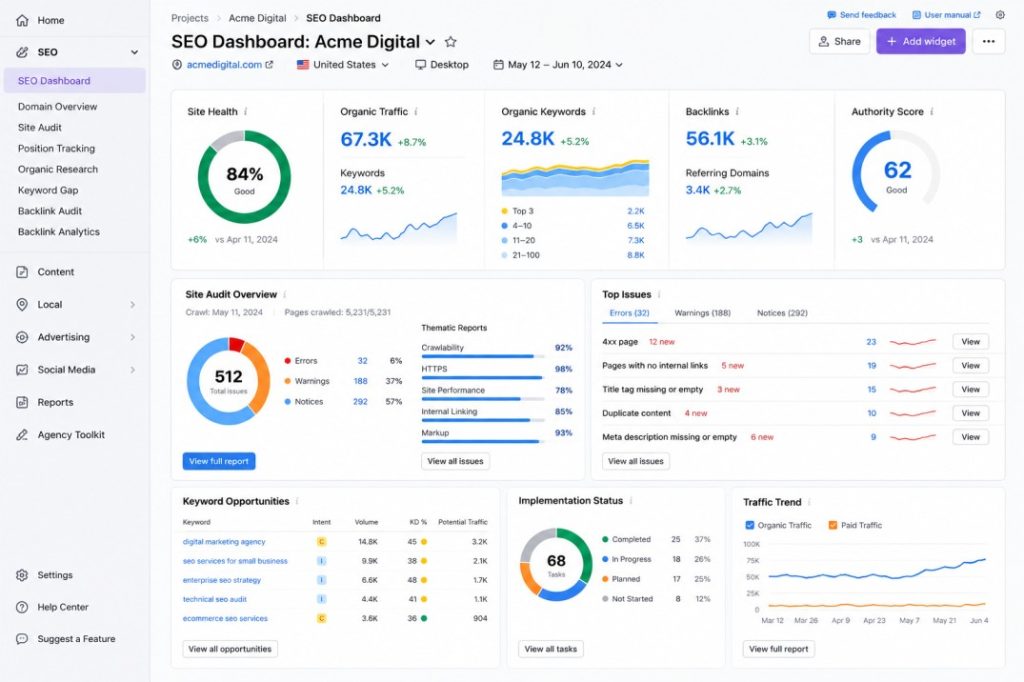Open the three-dot more options menu
The width and height of the screenshot is (1024, 682).
[989, 41]
